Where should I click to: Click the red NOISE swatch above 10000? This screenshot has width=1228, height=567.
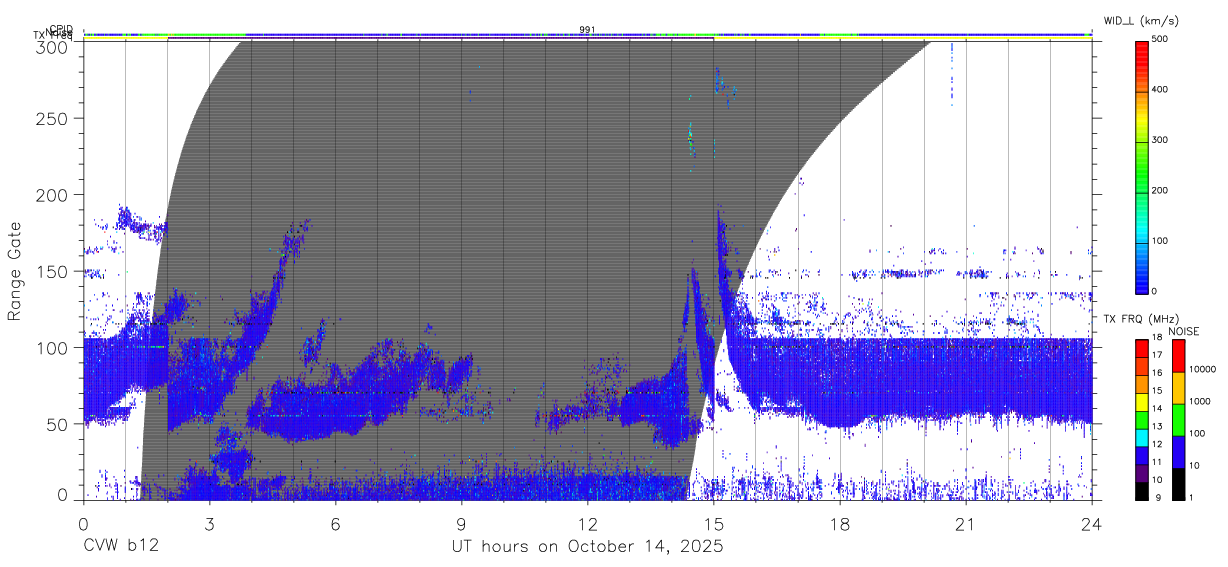tap(1178, 355)
